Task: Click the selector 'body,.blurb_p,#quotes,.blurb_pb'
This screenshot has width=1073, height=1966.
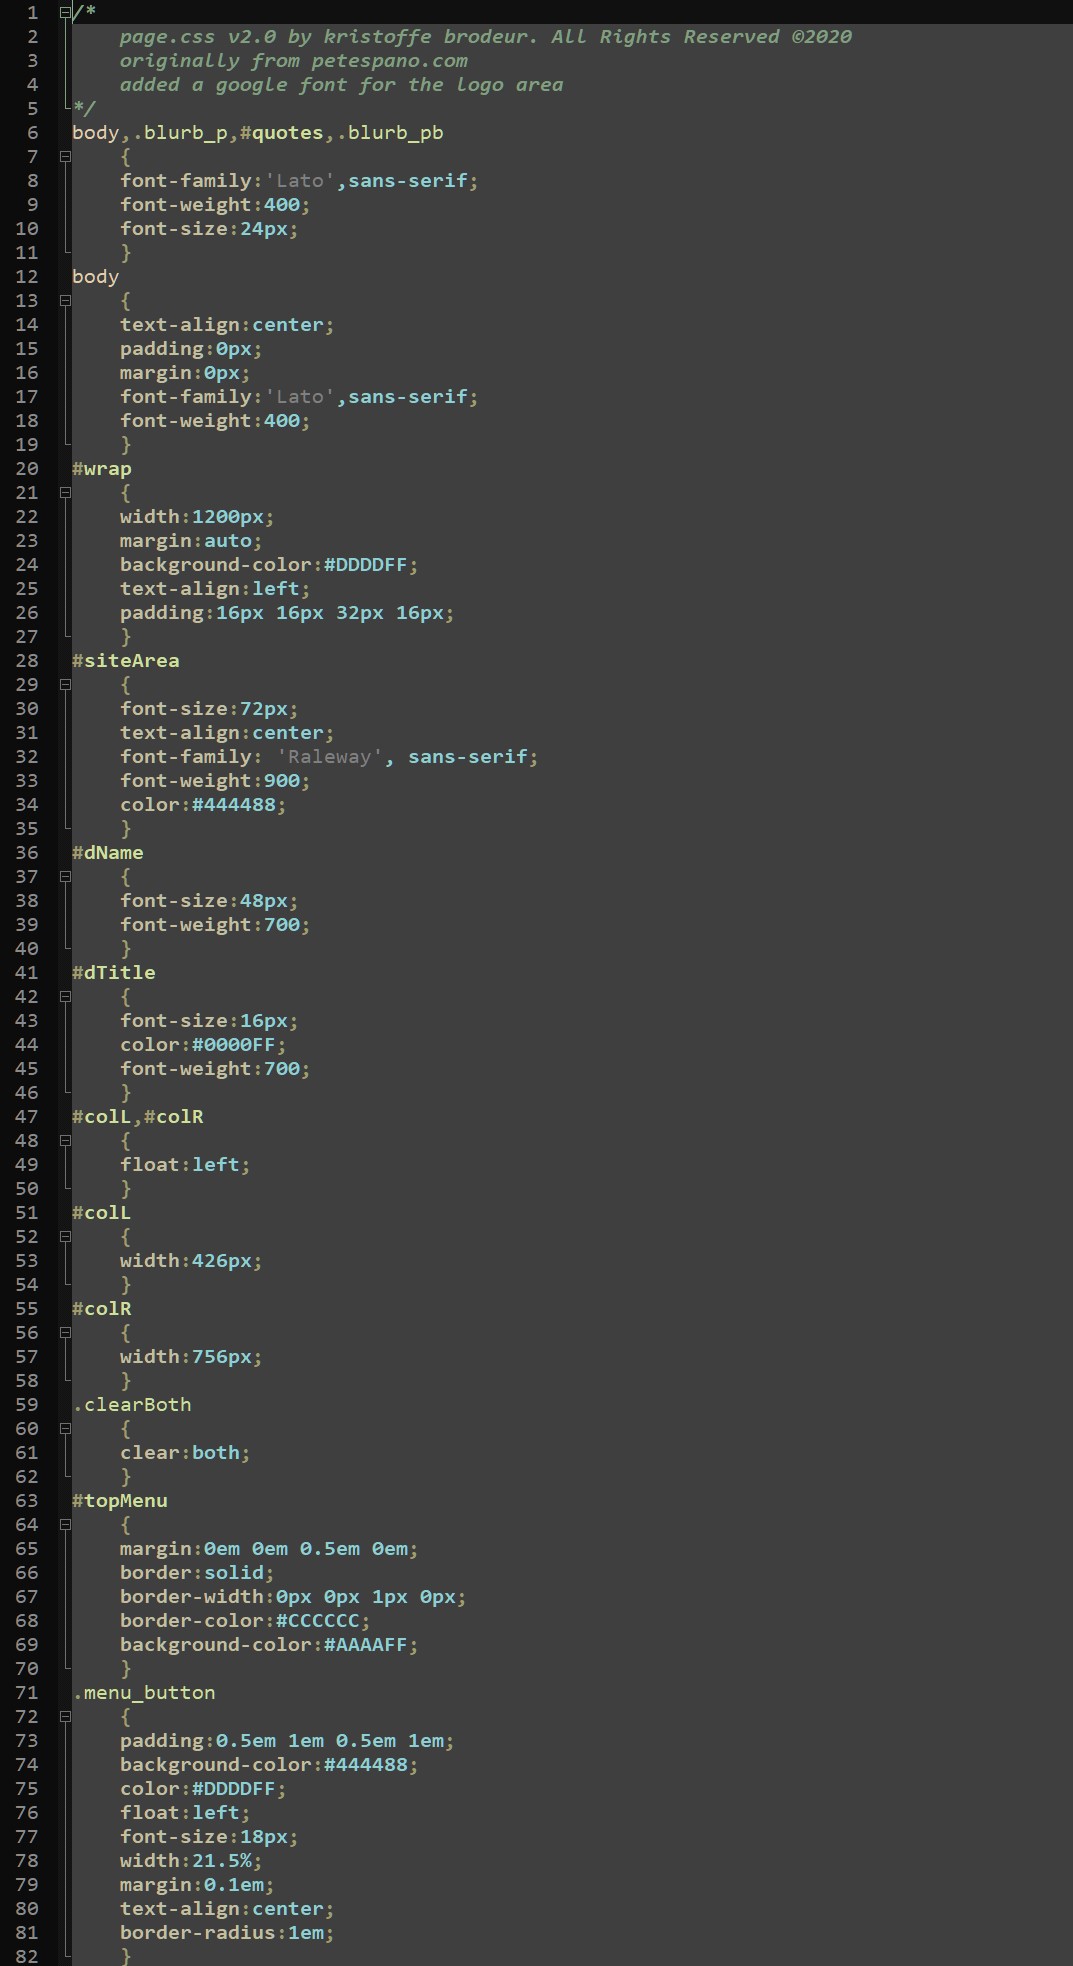Action: pyautogui.click(x=258, y=133)
